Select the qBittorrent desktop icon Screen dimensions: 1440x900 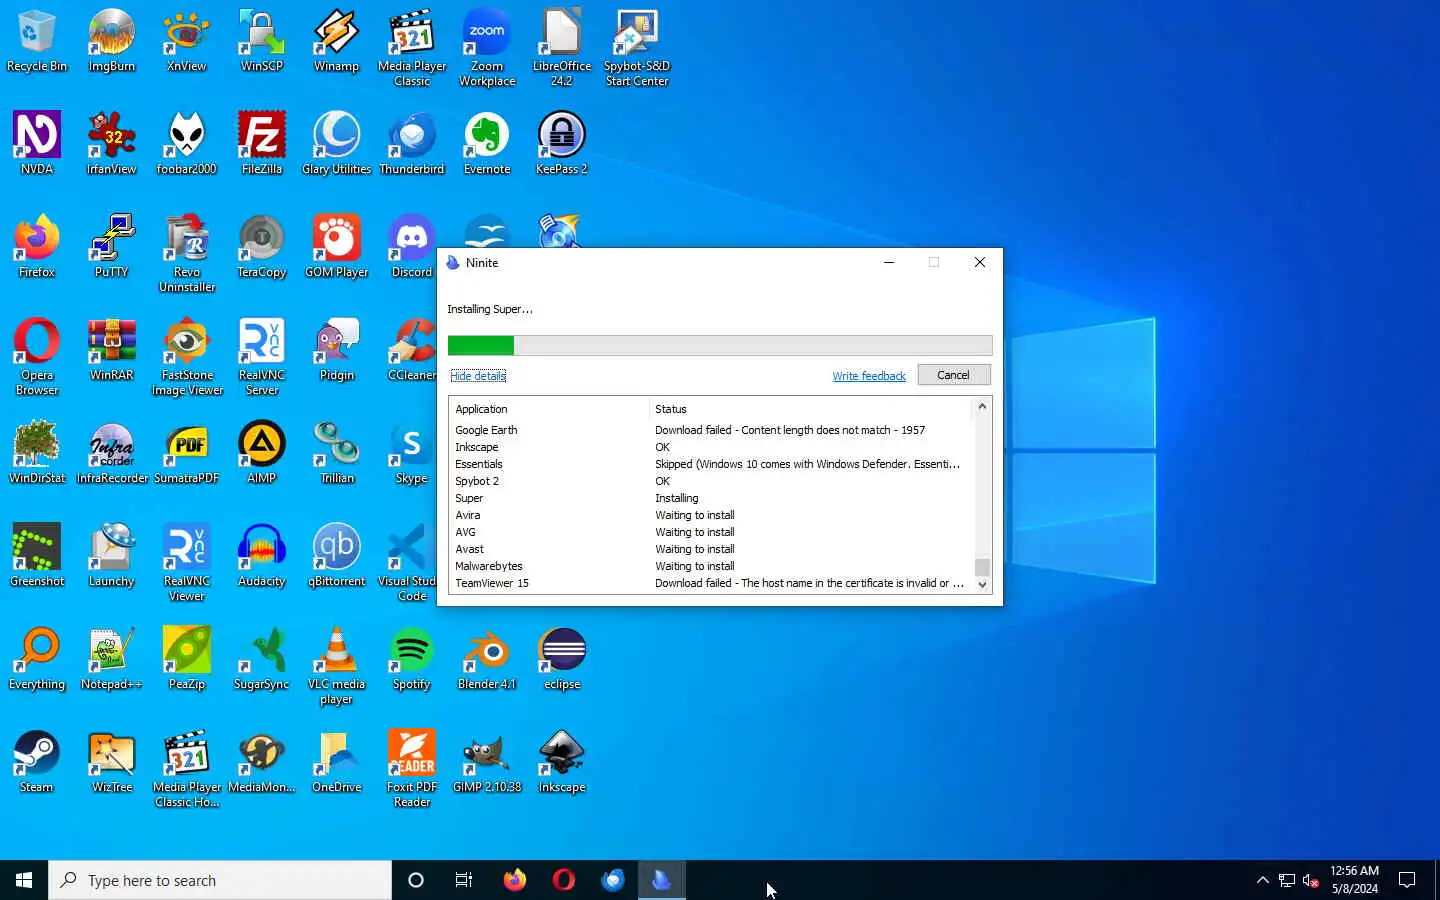[336, 556]
